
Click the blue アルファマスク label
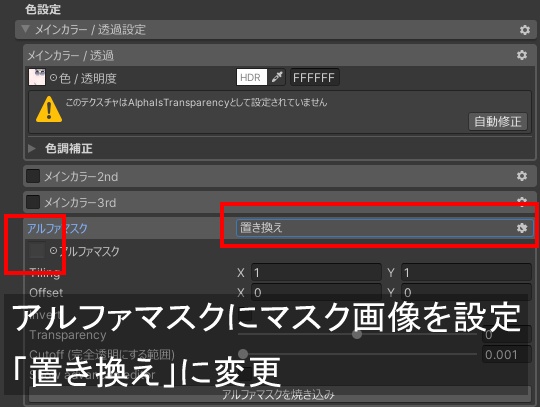tap(58, 228)
